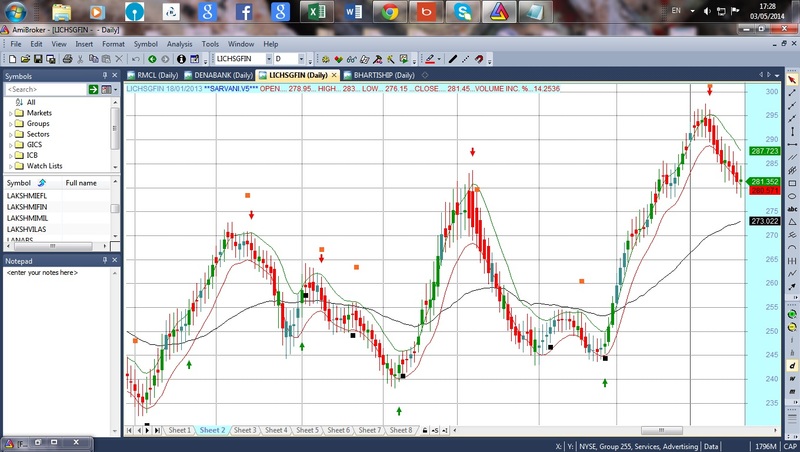Select the abc text tool
Screen dimensions: 800x452
tap(792, 209)
